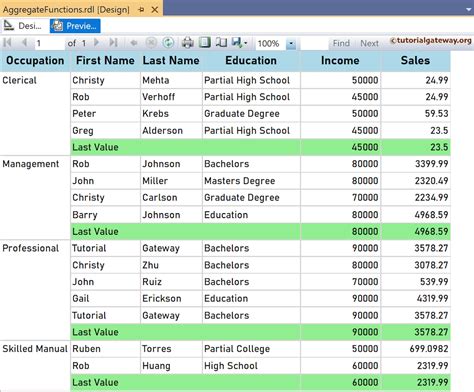Switch to the Design tab
Image resolution: width=474 pixels, height=392 pixels.
23,26
